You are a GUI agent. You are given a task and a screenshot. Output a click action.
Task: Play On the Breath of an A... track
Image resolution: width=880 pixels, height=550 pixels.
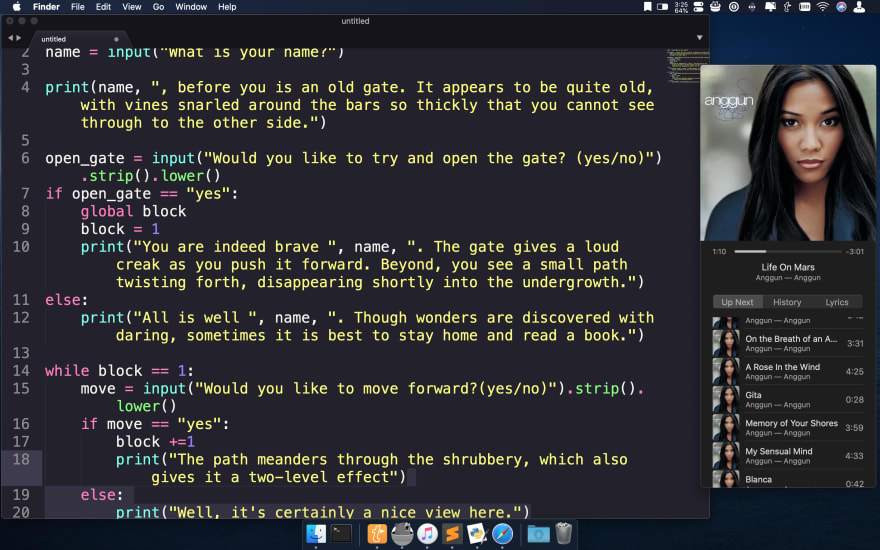(788, 343)
